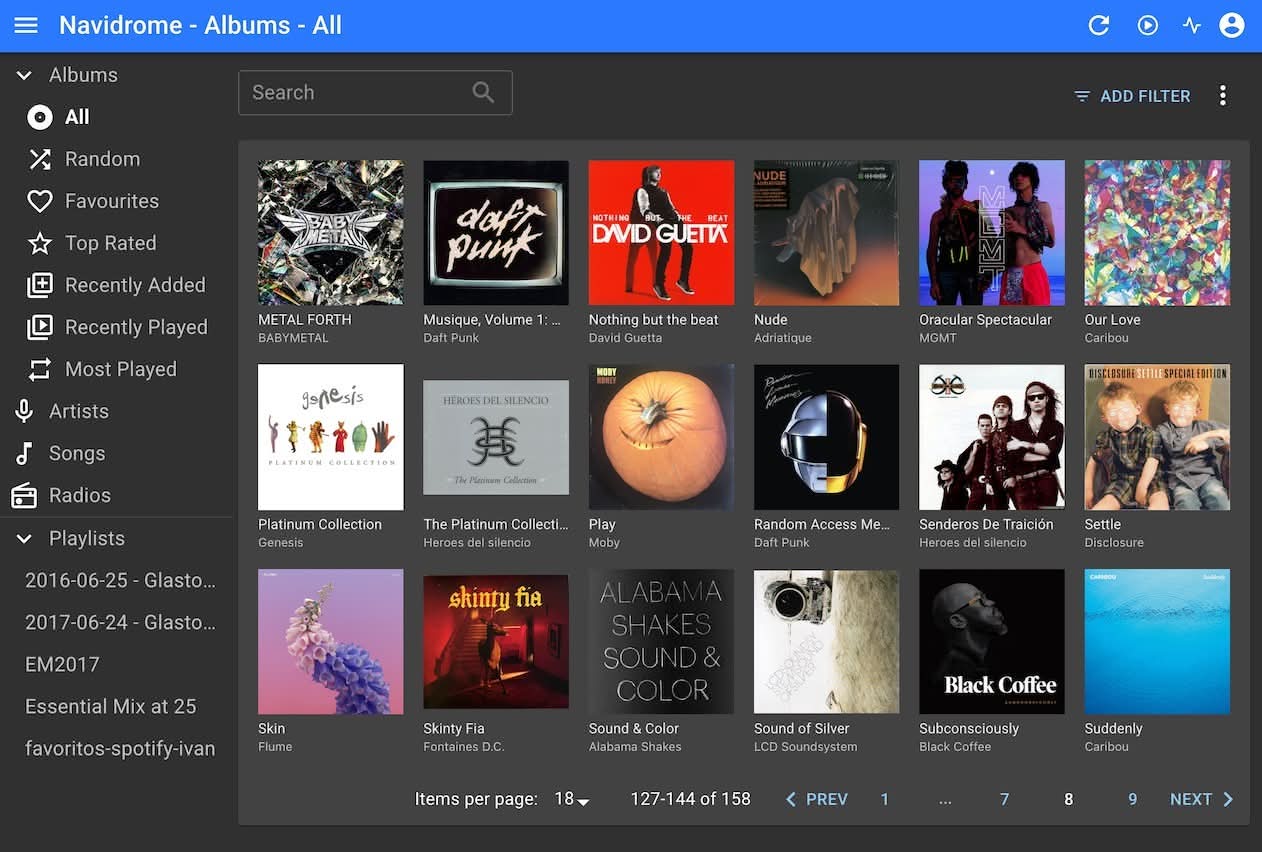Viewport: 1262px width, 852px height.
Task: Click the repeat icon beside Most Played
Action: click(40, 369)
